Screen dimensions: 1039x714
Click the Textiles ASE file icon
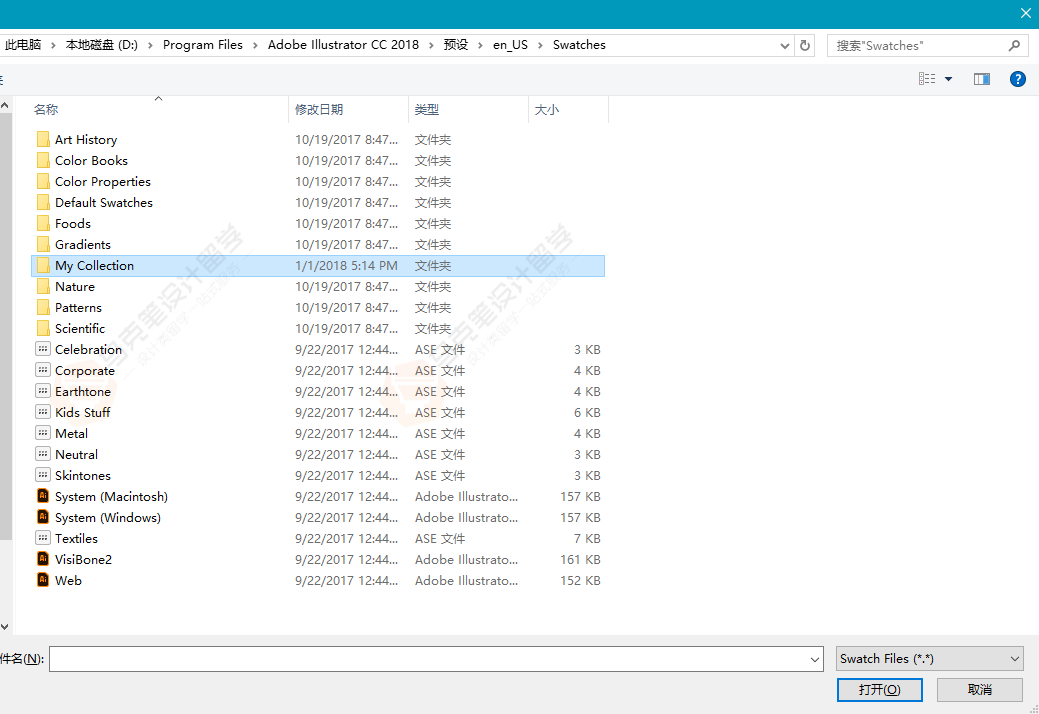tap(43, 538)
